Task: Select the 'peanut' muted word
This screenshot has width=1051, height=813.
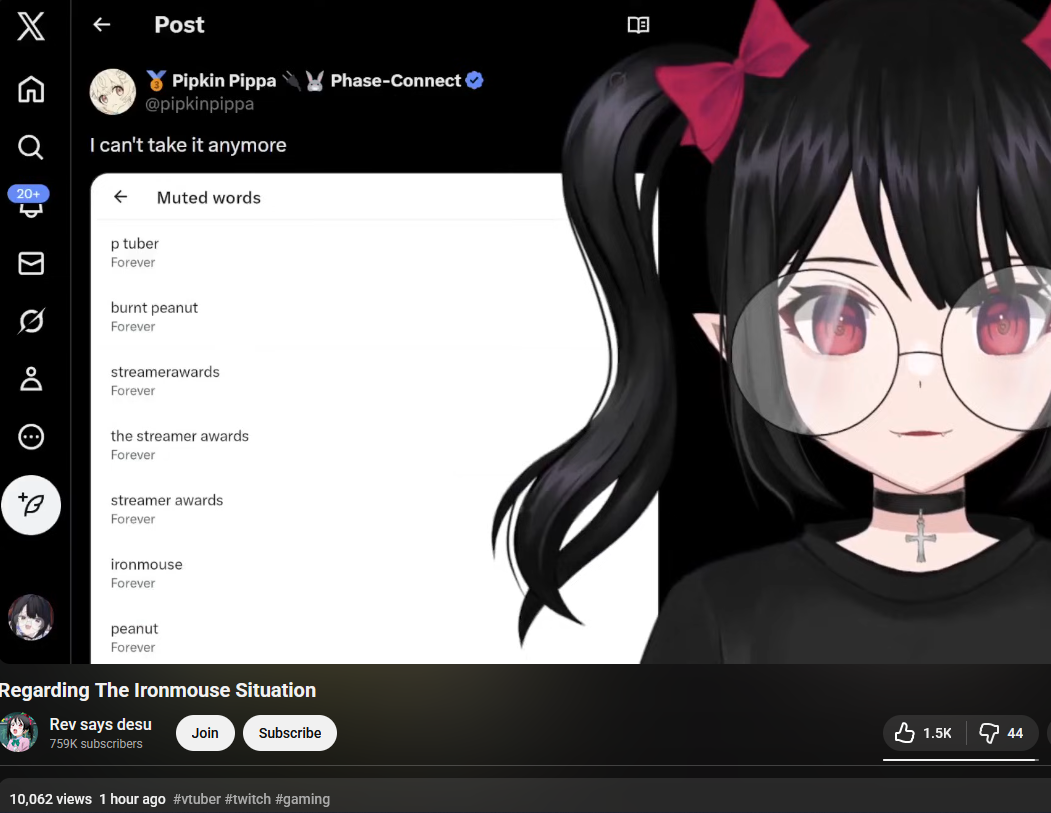Action: [134, 629]
